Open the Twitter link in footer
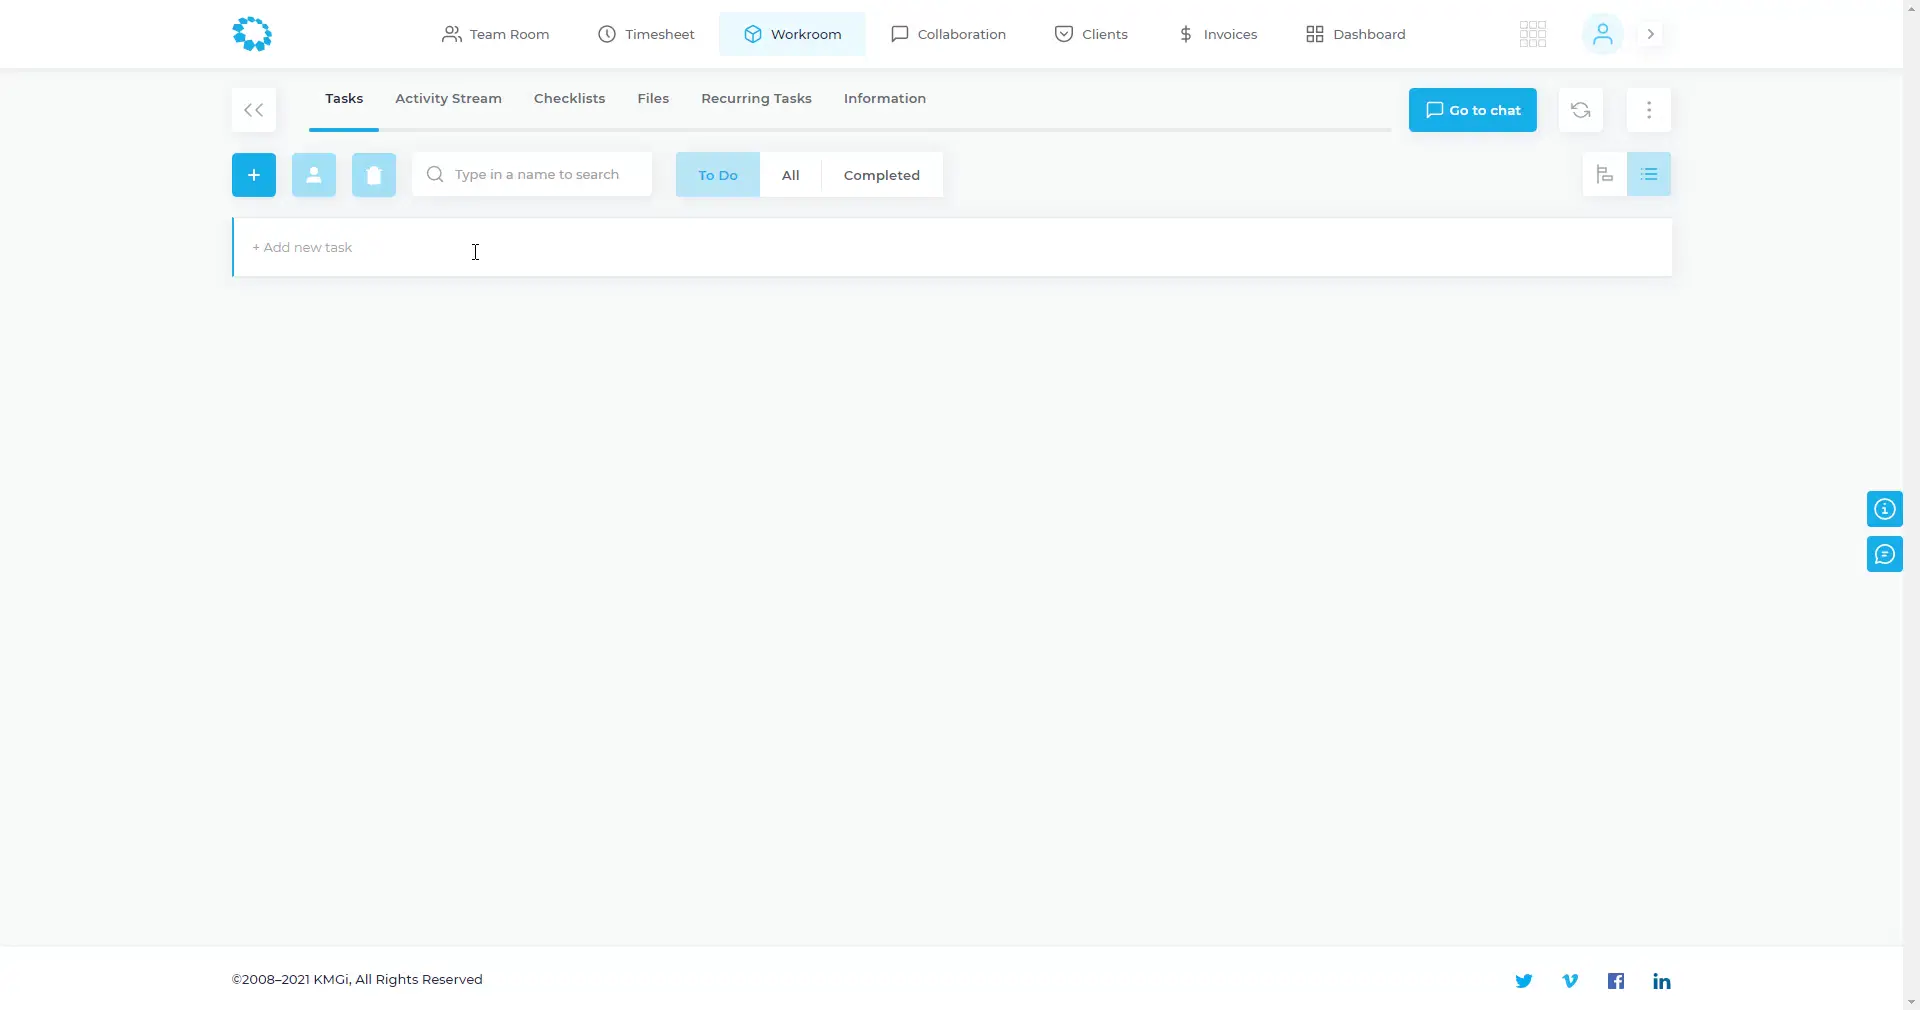The height and width of the screenshot is (1010, 1920). pos(1524,981)
